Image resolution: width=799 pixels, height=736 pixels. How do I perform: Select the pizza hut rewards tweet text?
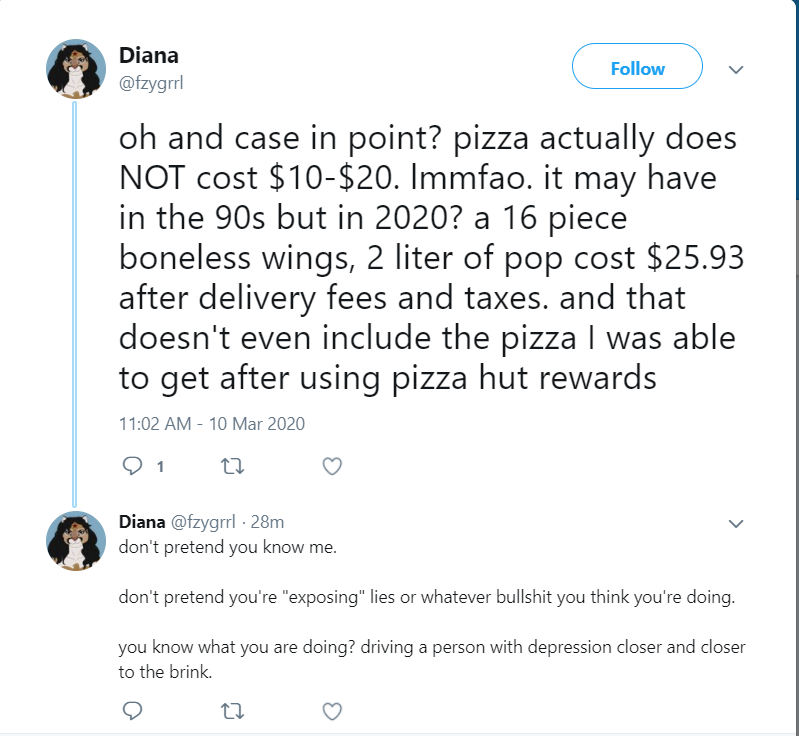(431, 258)
